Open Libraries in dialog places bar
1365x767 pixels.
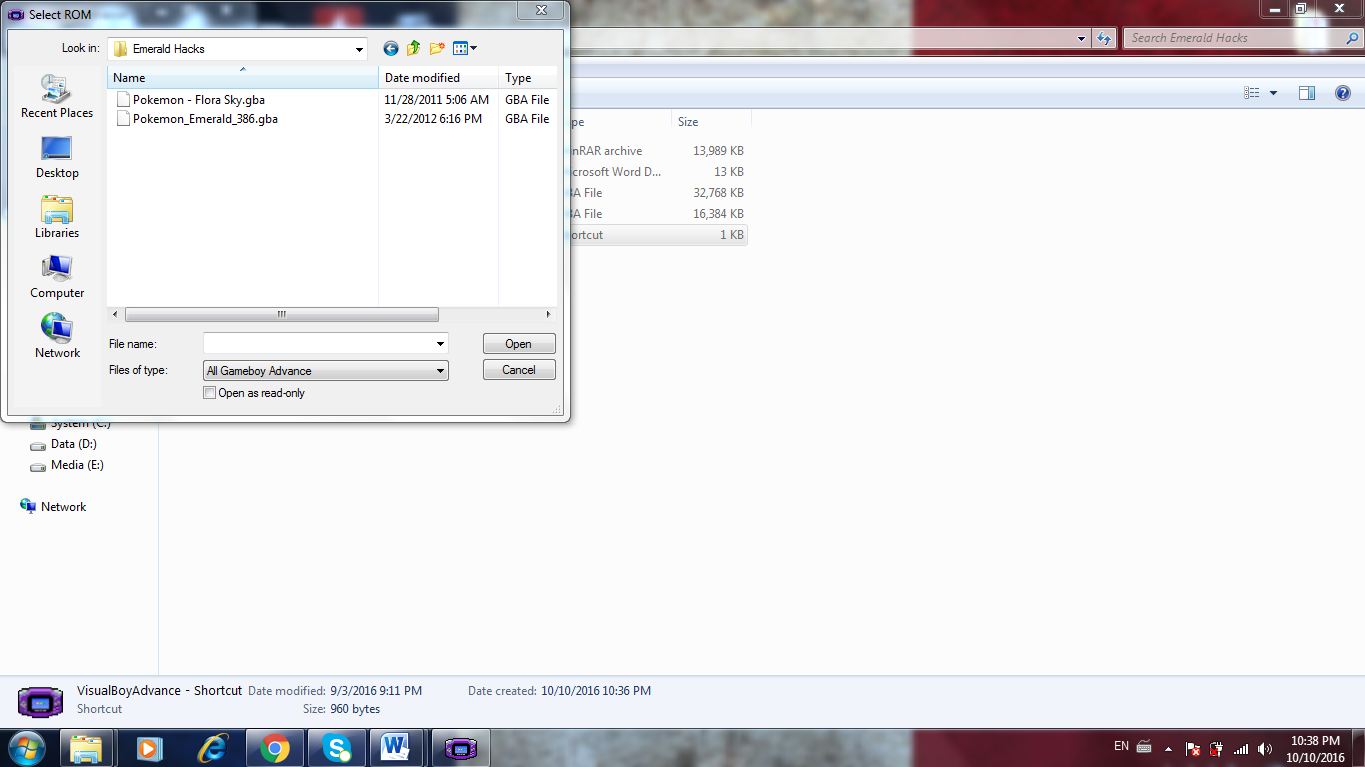point(57,217)
